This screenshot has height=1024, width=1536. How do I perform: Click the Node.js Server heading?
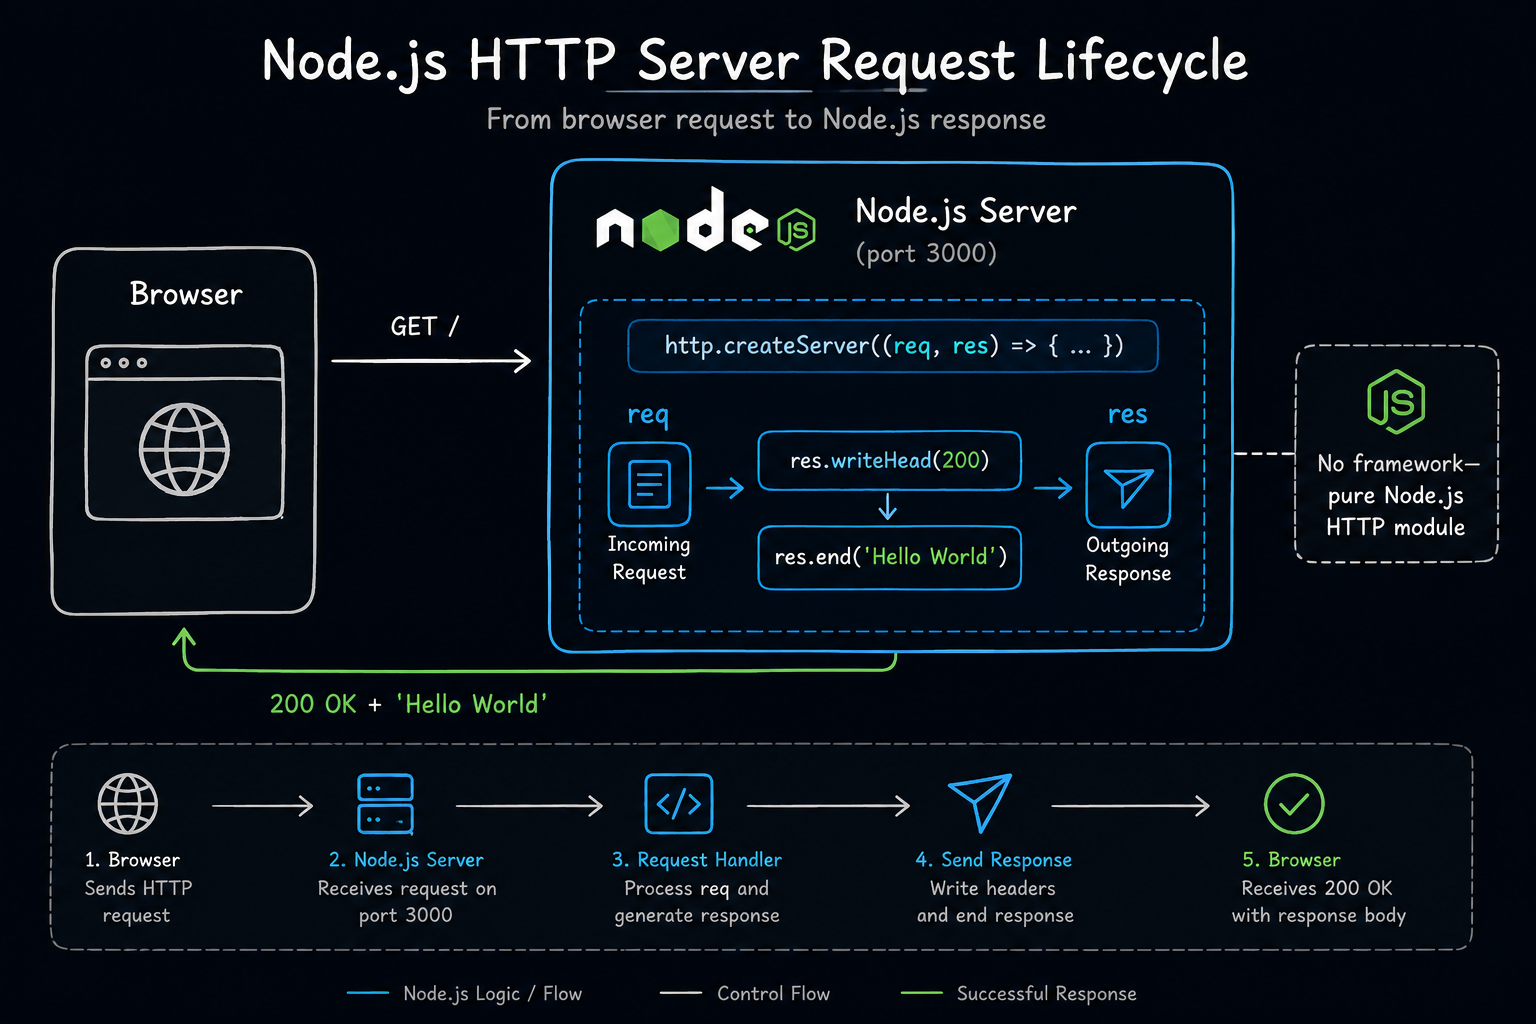966,212
